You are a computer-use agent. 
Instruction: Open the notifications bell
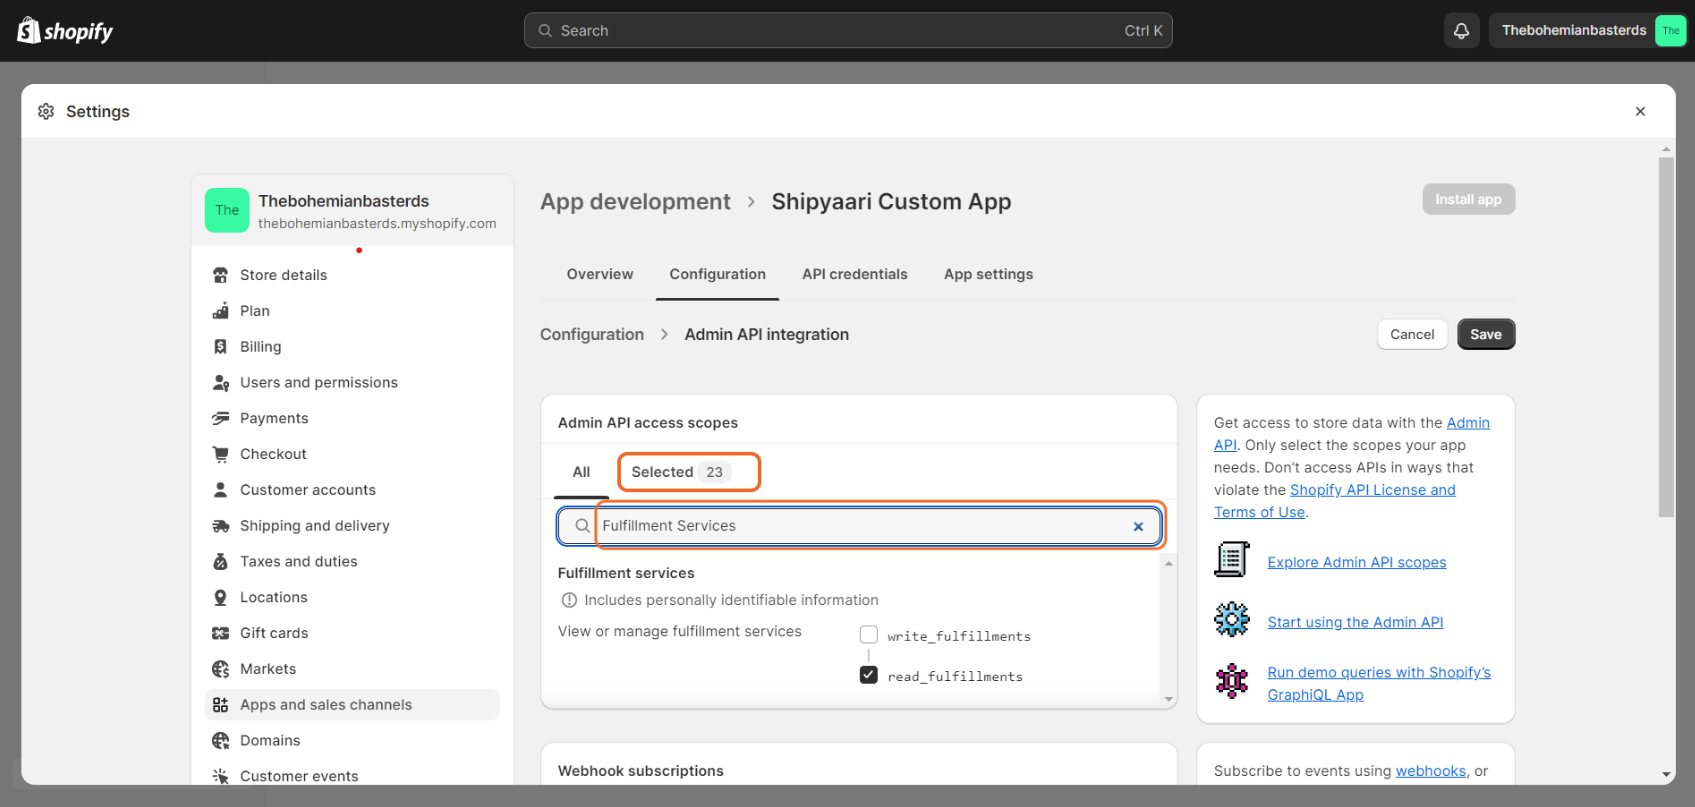click(1461, 31)
